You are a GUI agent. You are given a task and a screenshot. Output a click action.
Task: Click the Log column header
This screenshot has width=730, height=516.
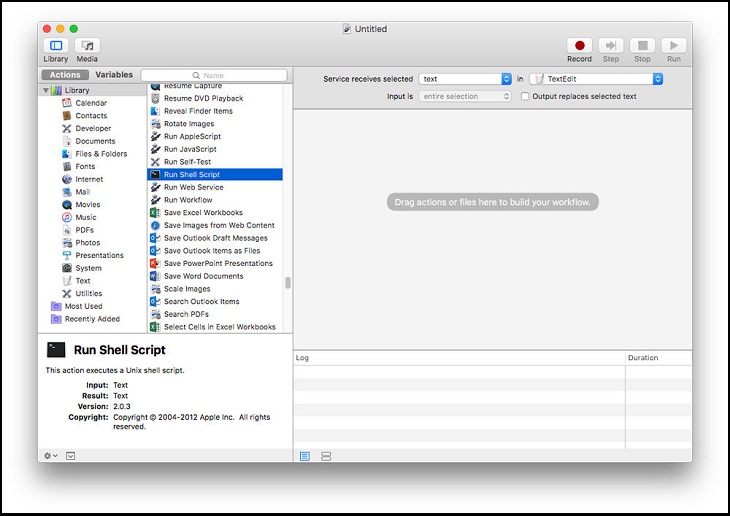459,358
